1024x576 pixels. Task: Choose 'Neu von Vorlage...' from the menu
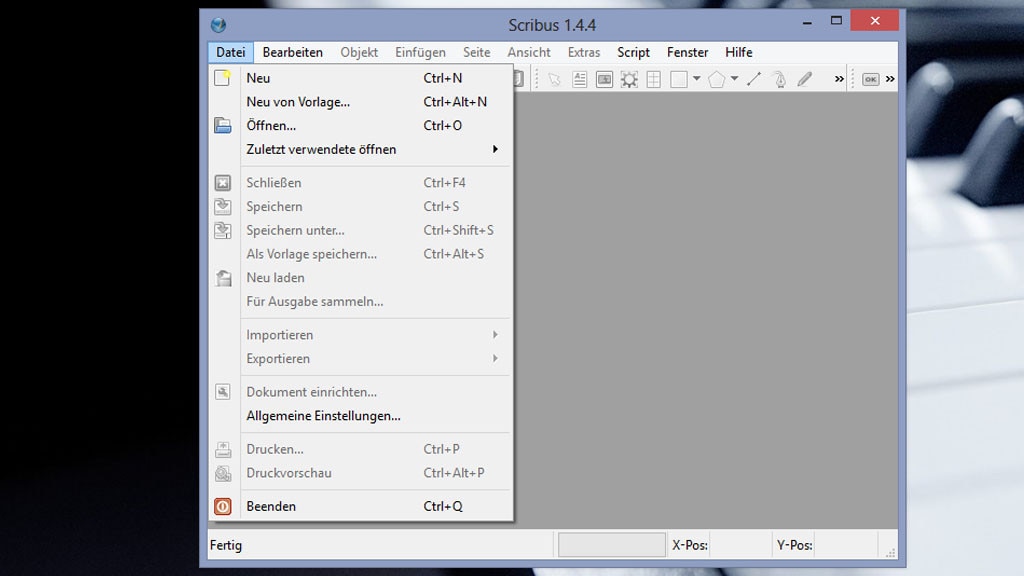point(298,102)
